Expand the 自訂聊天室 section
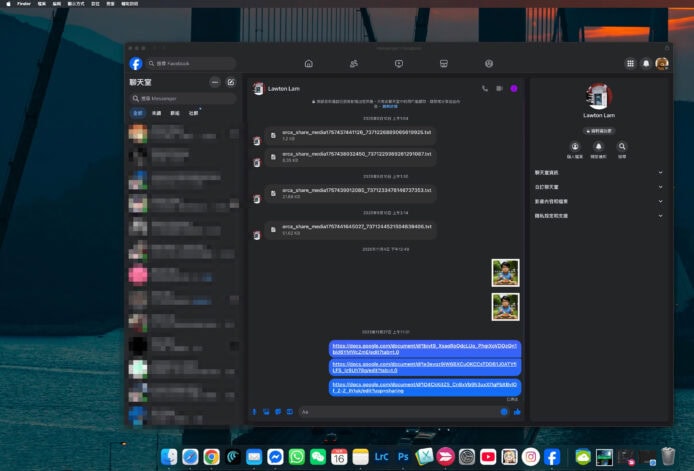The image size is (694, 471). pos(598,187)
